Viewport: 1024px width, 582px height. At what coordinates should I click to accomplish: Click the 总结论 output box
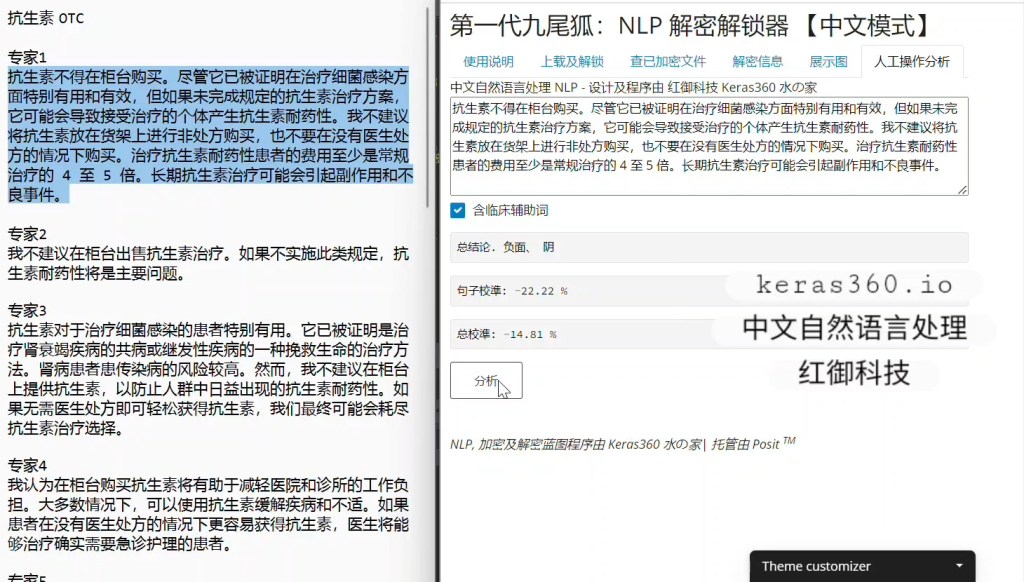click(x=708, y=247)
